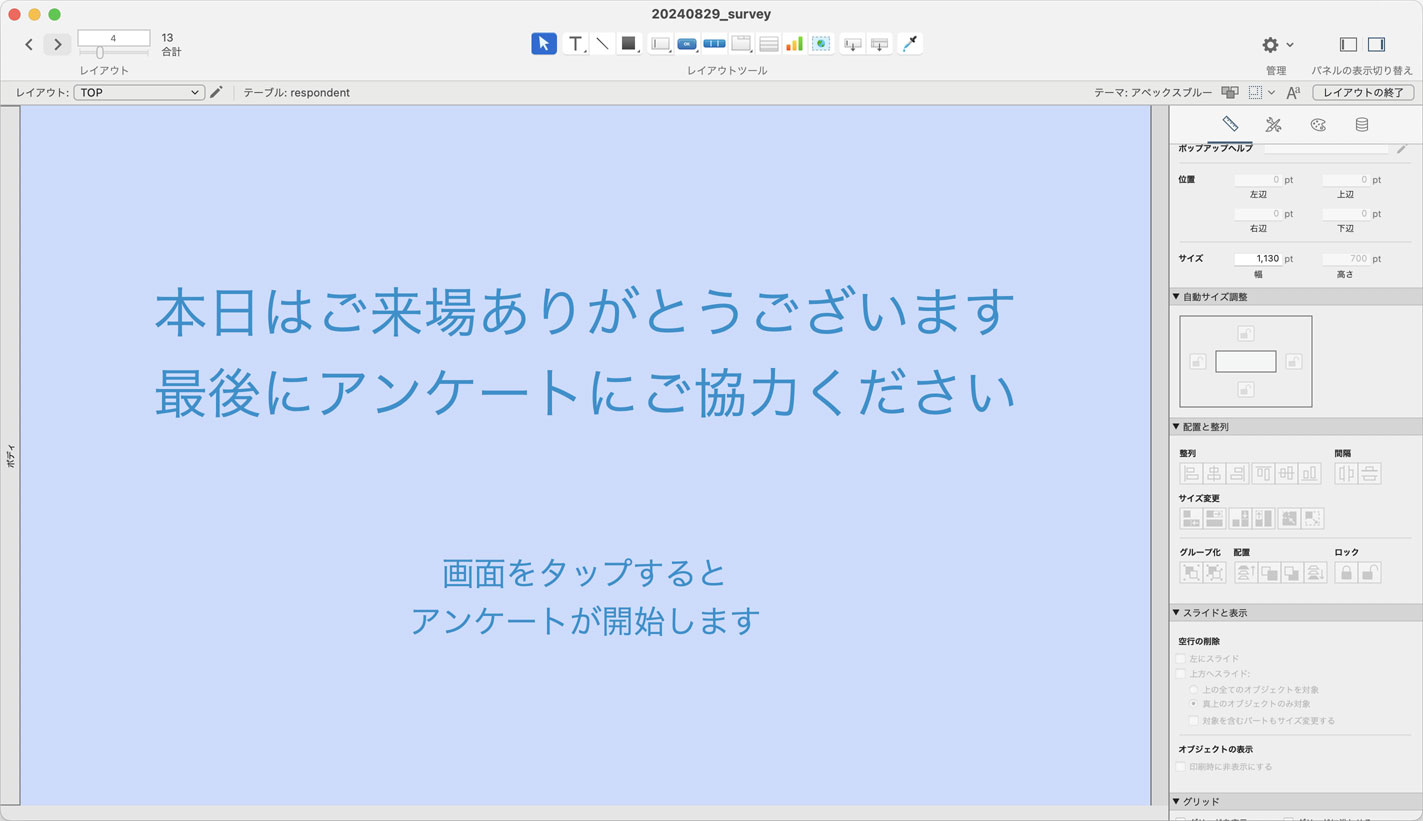Toggle the top anchor lock in autosizing
The image size is (1423, 821).
coord(1245,333)
